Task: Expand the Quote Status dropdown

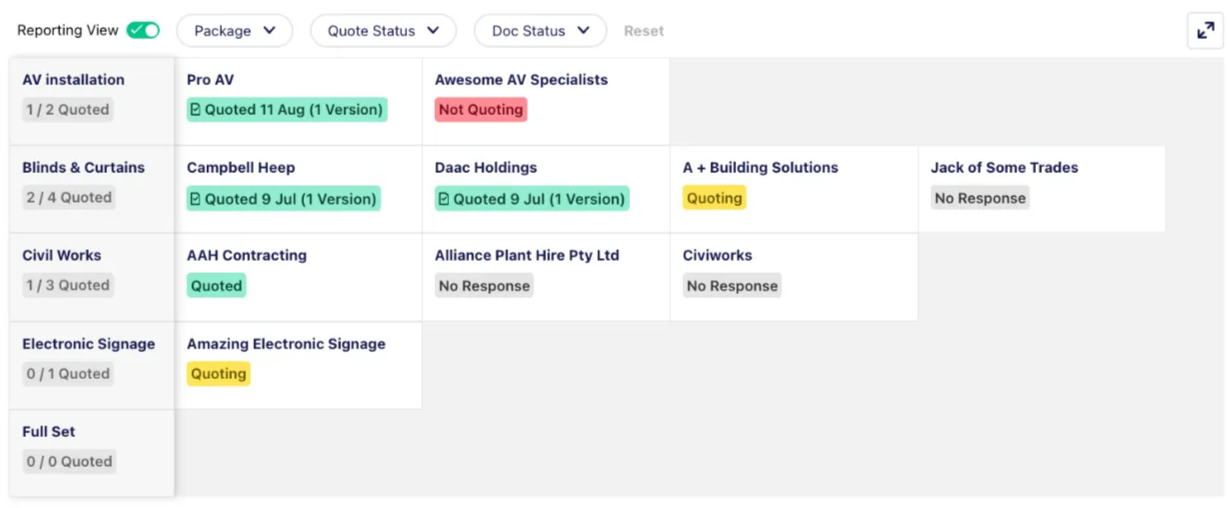Action: 383,31
